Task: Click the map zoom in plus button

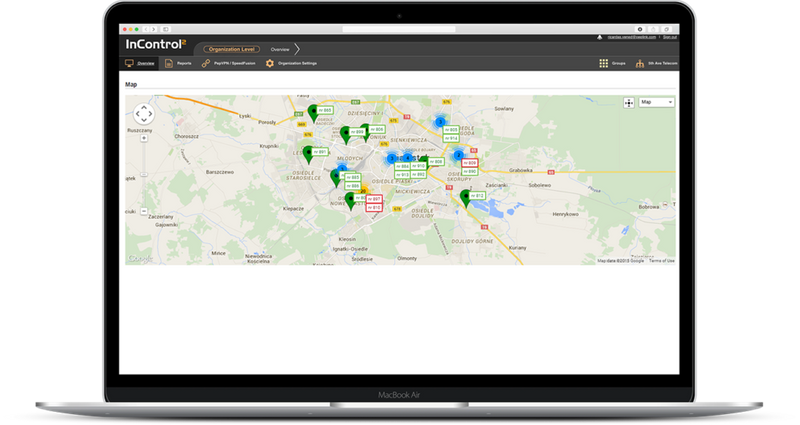Action: coord(144,138)
